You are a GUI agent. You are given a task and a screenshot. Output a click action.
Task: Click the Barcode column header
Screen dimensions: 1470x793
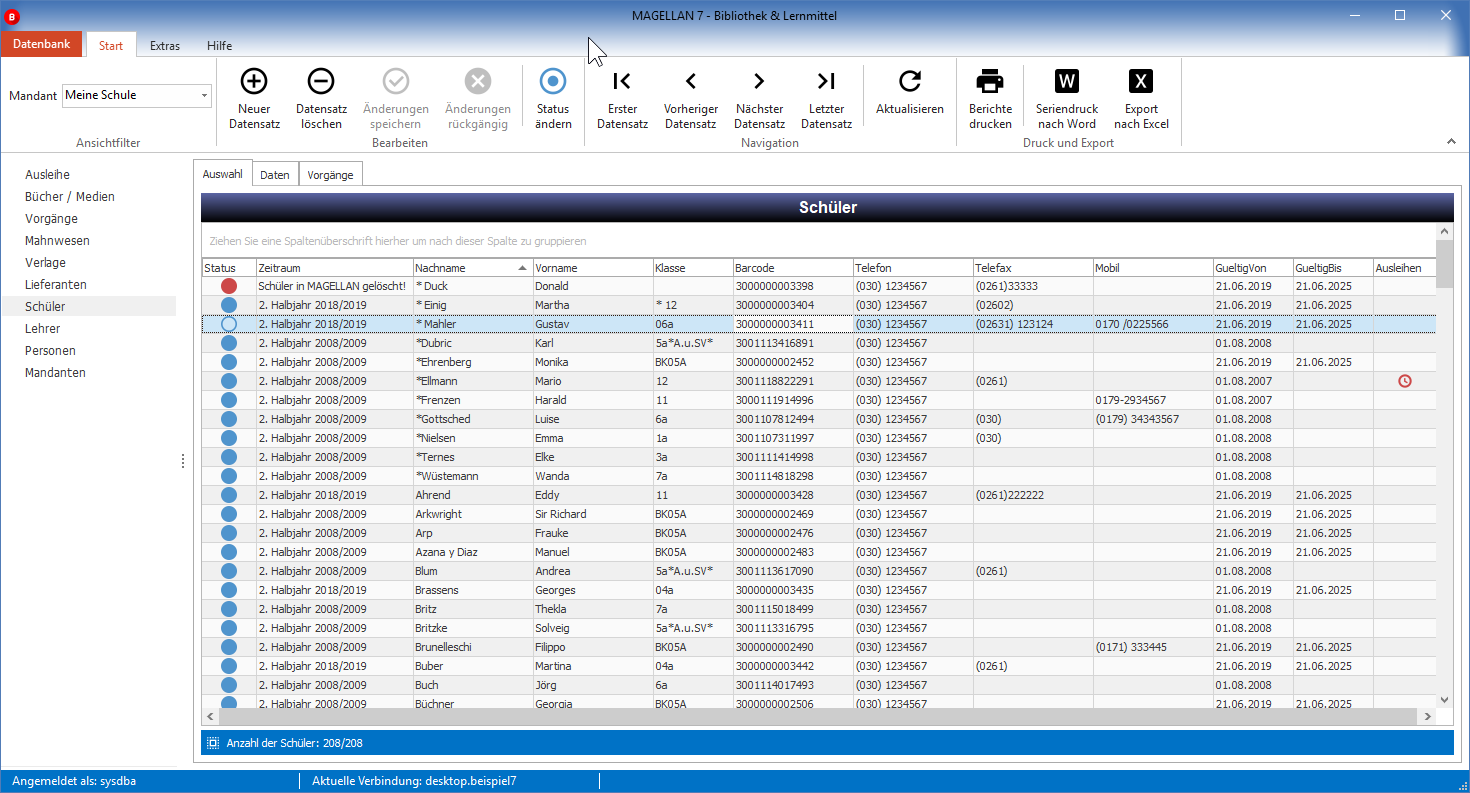coord(792,268)
